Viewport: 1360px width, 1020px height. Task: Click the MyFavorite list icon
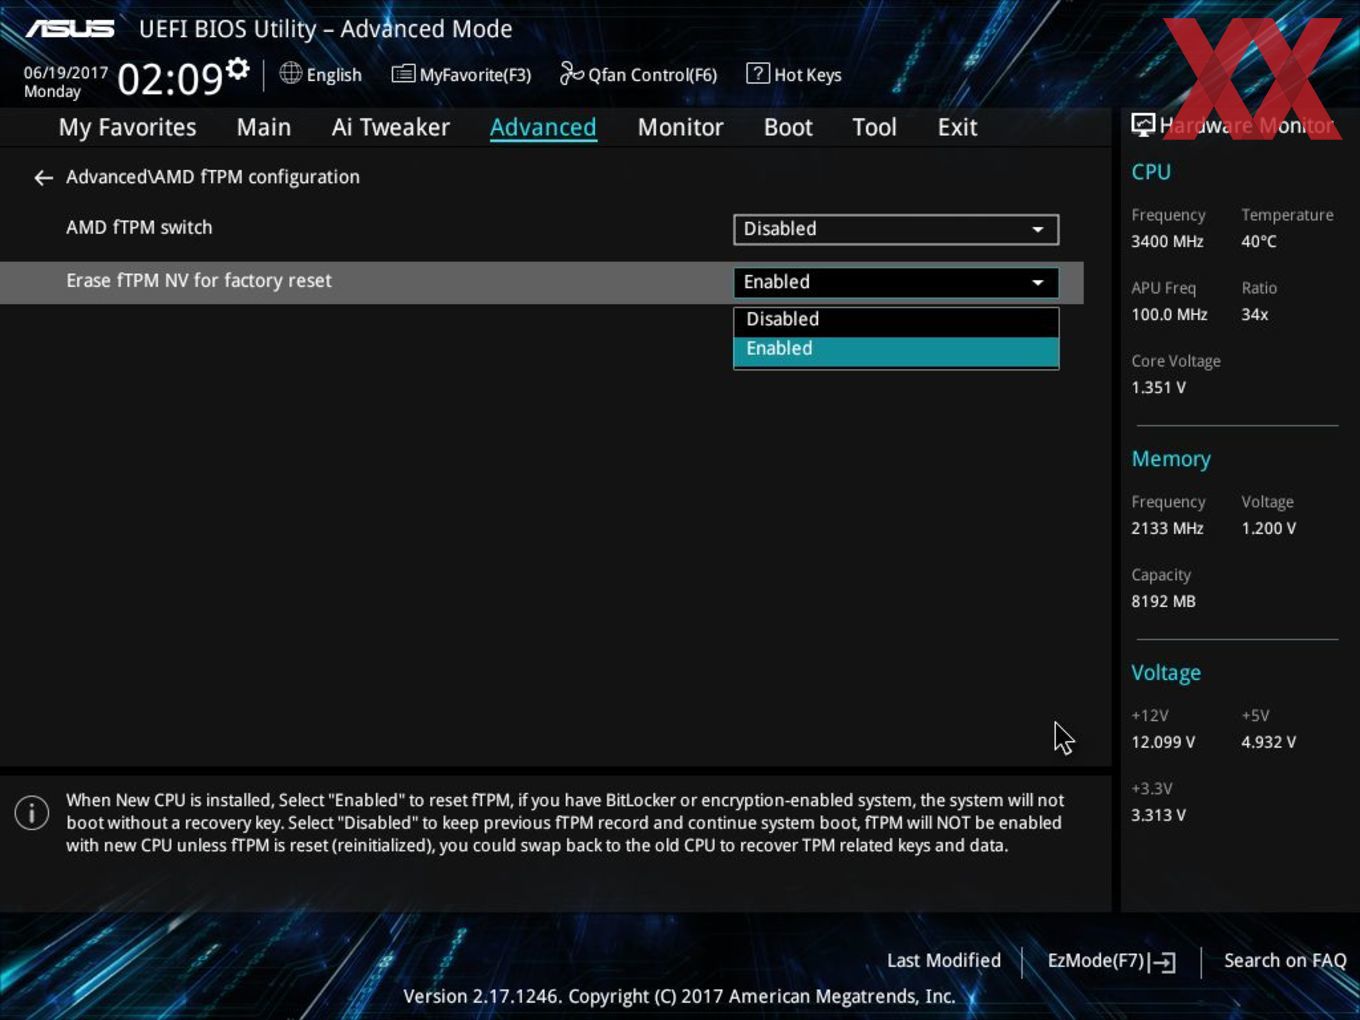pos(403,74)
